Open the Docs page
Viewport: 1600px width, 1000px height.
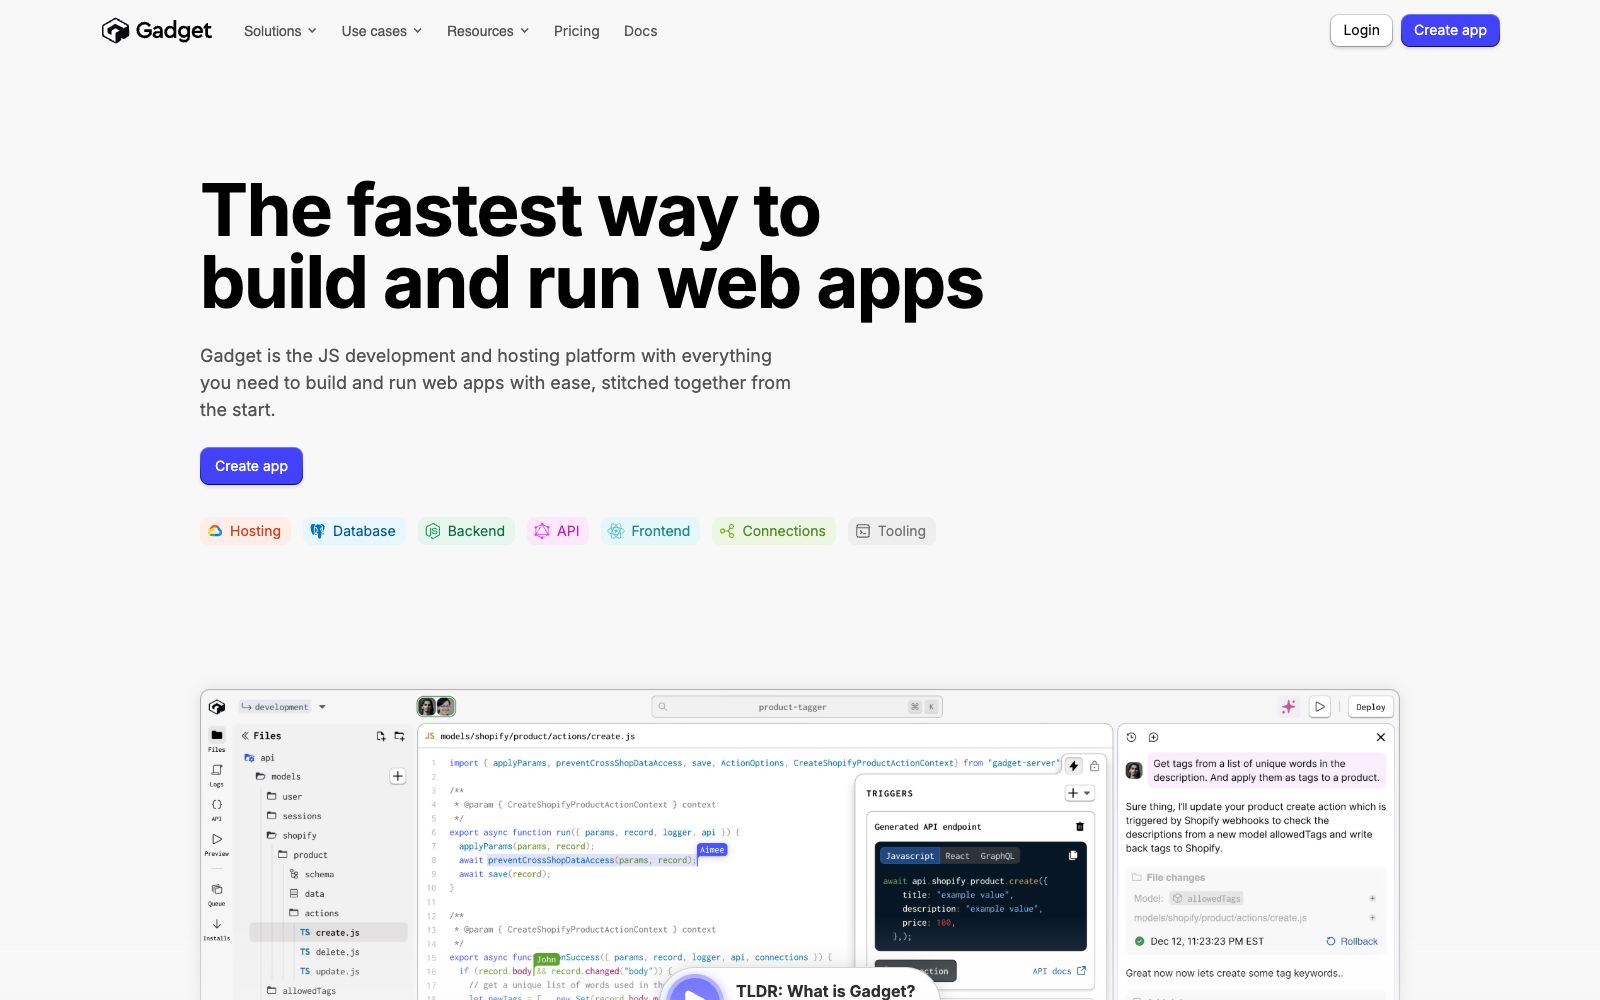pyautogui.click(x=641, y=31)
